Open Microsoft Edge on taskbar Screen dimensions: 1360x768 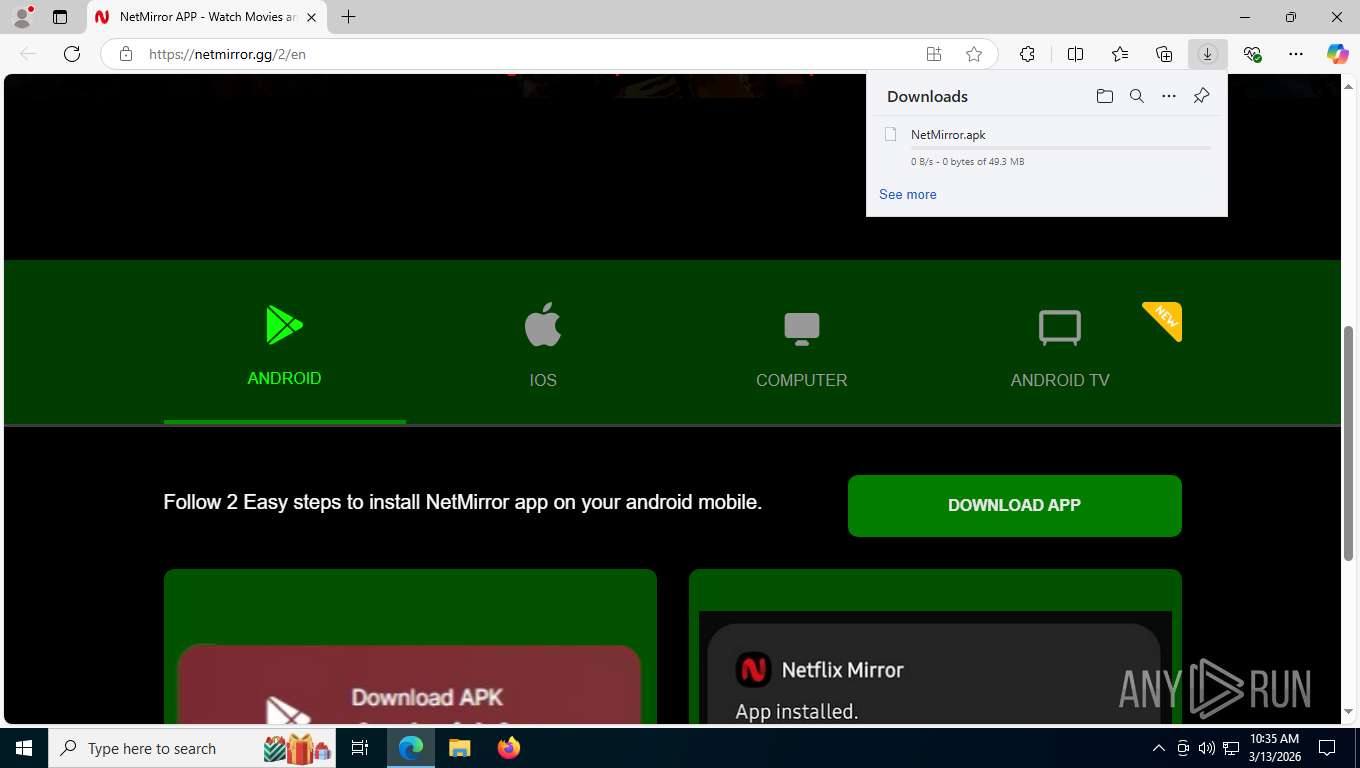(x=411, y=748)
